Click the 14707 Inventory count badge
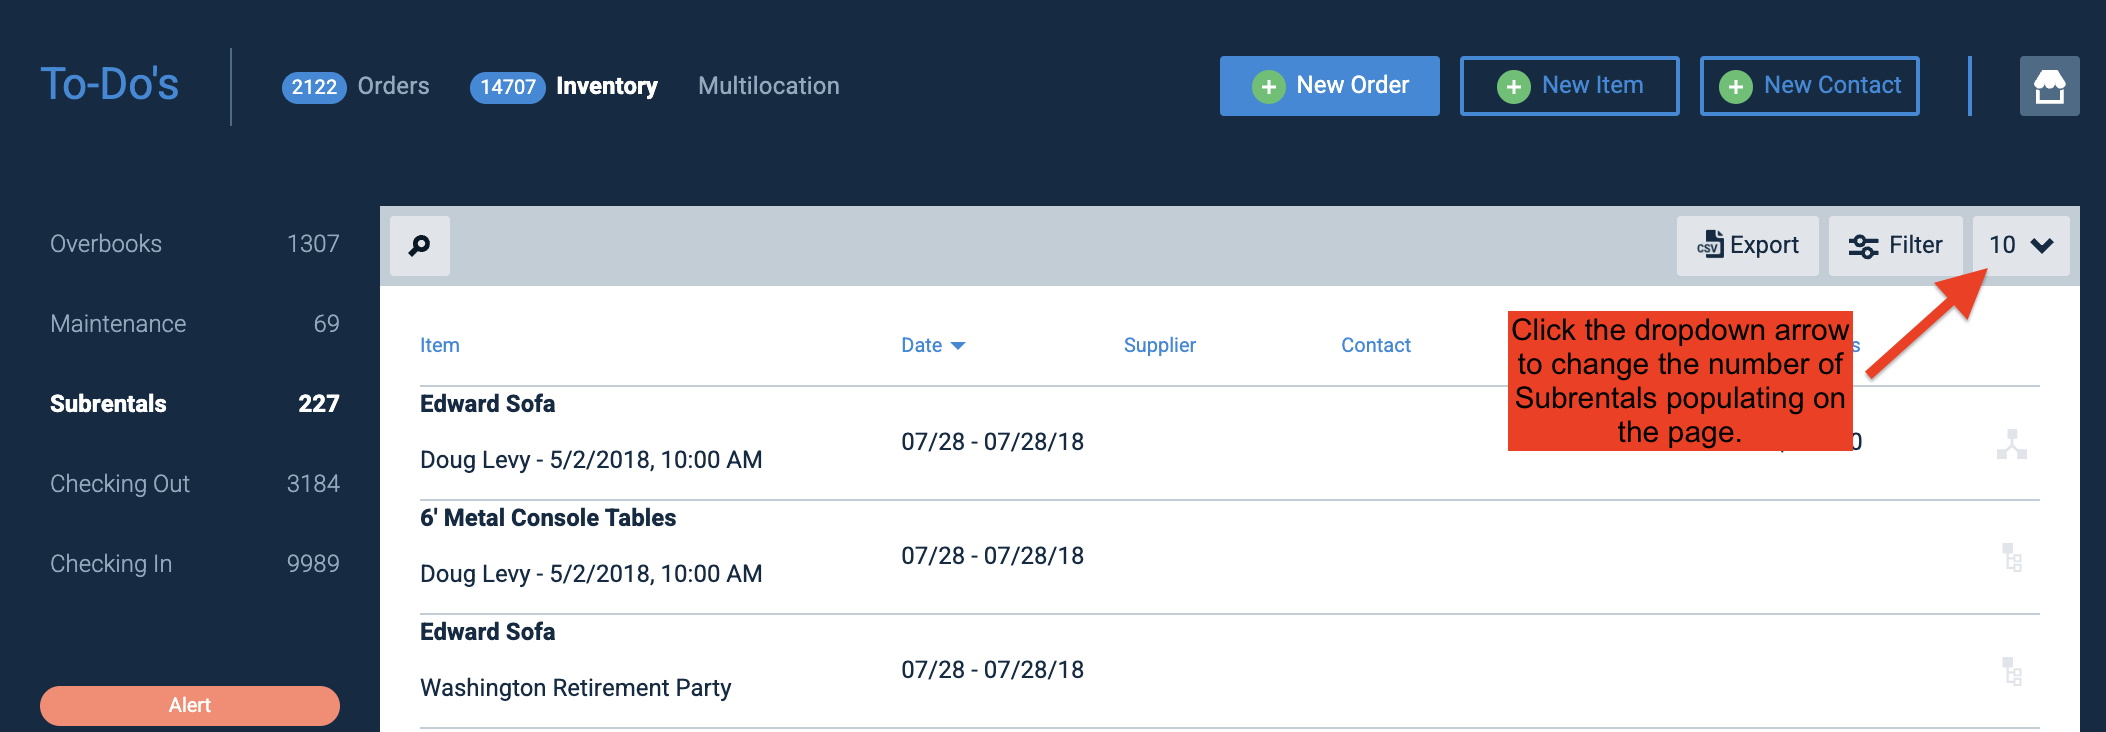The height and width of the screenshot is (732, 2106). click(x=508, y=87)
